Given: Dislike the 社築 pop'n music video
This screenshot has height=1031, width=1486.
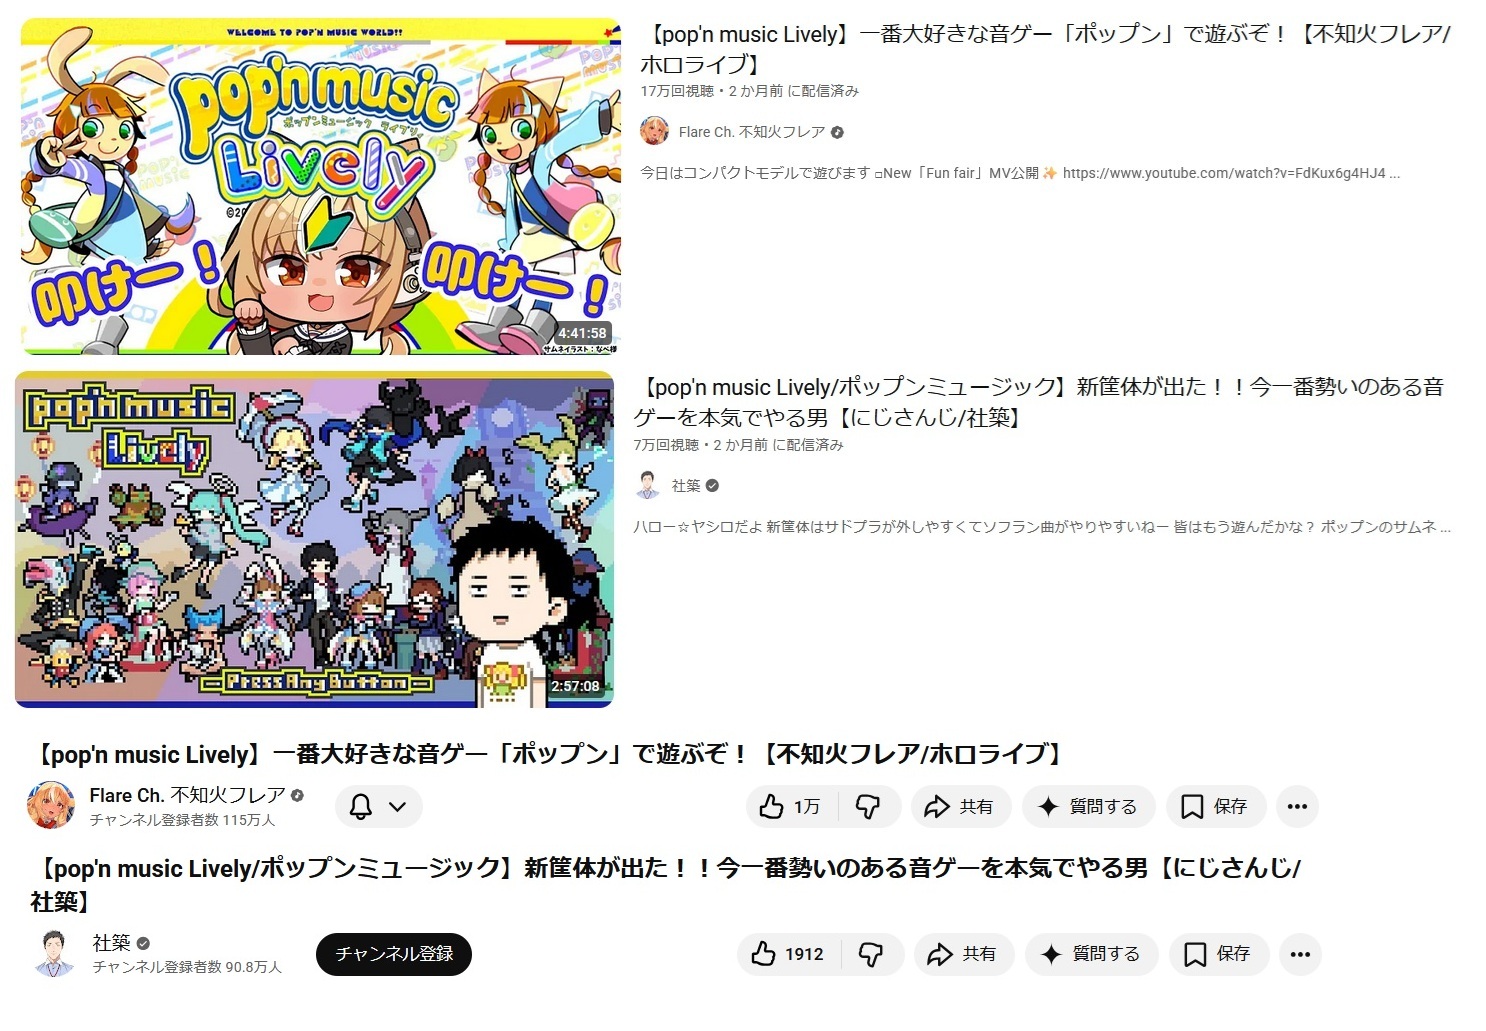Looking at the screenshot, I should pyautogui.click(x=872, y=954).
